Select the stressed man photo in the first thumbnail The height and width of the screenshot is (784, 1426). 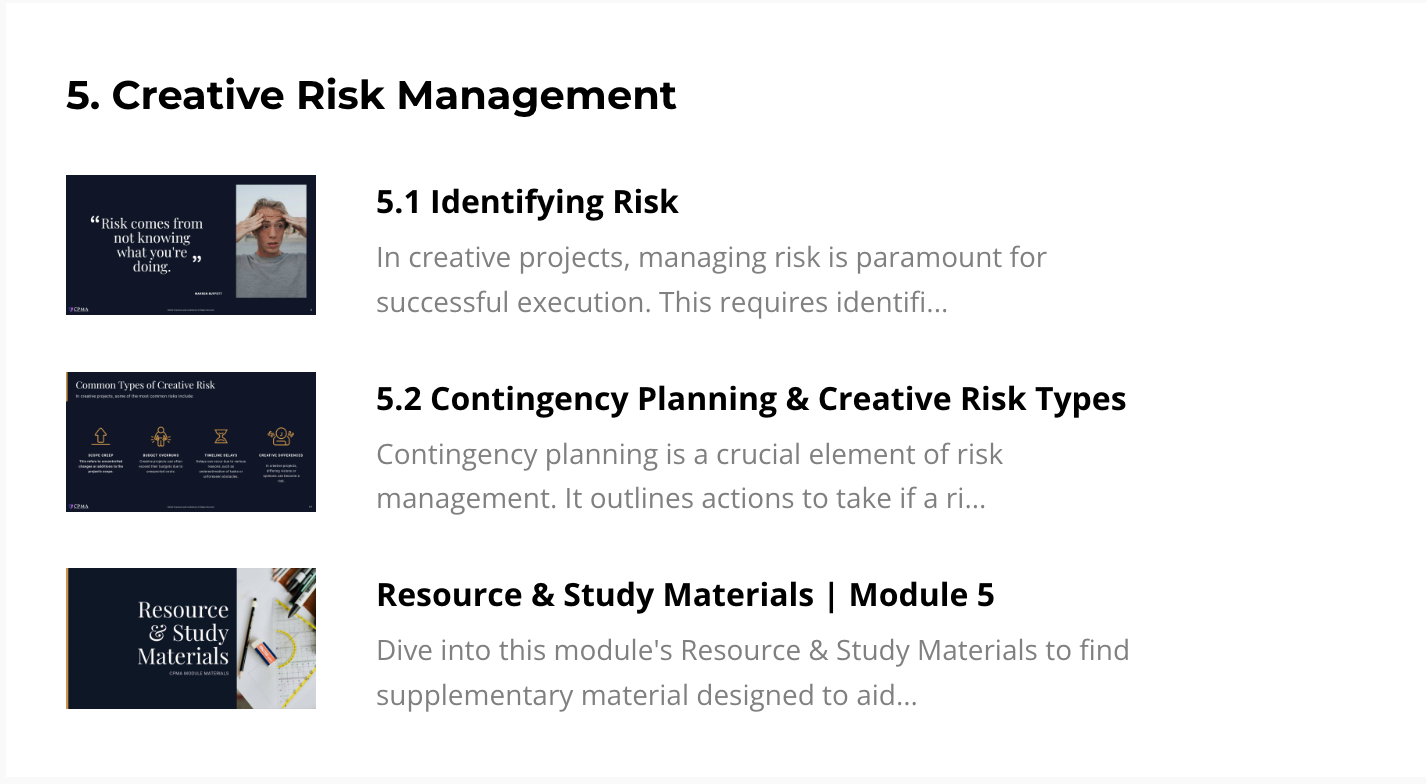tap(271, 241)
